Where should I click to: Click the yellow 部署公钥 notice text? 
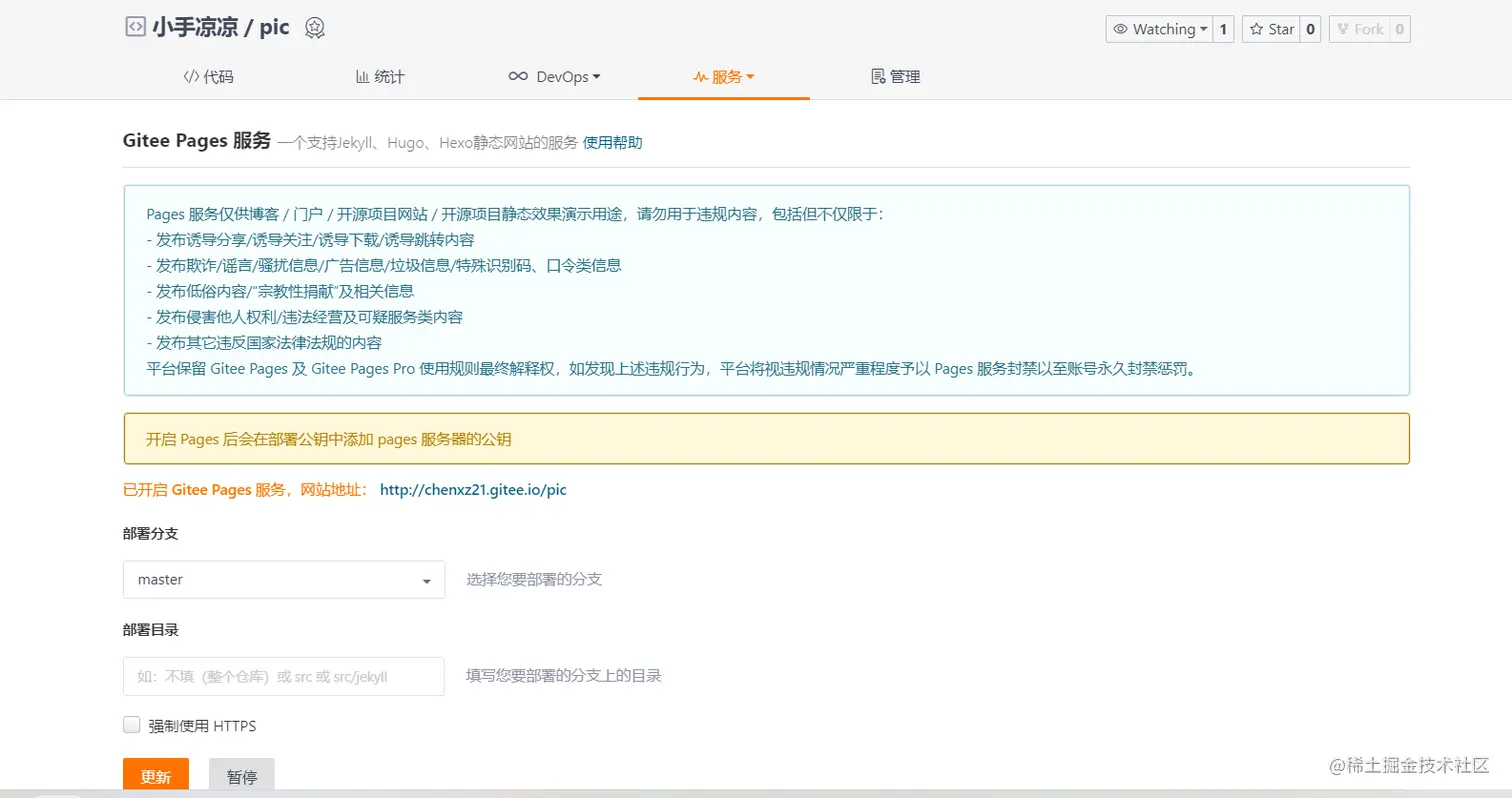[x=329, y=439]
